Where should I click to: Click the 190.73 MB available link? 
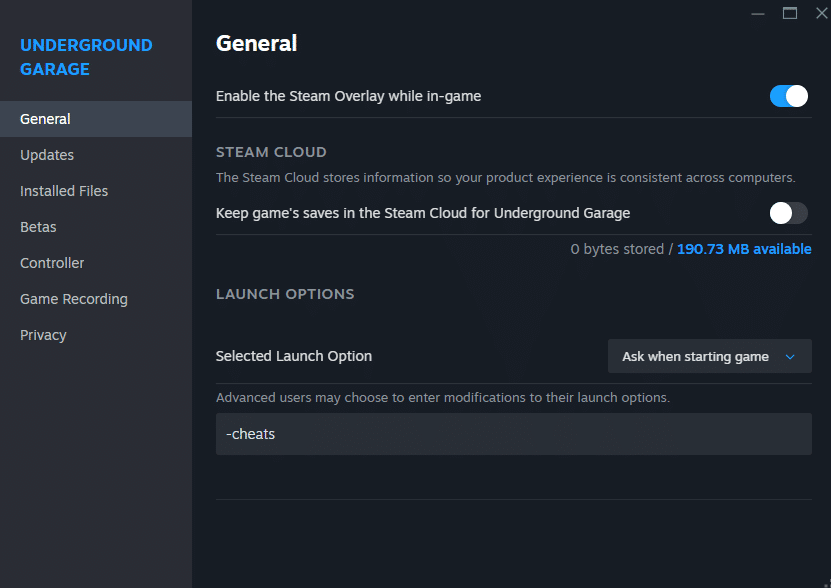coord(744,249)
